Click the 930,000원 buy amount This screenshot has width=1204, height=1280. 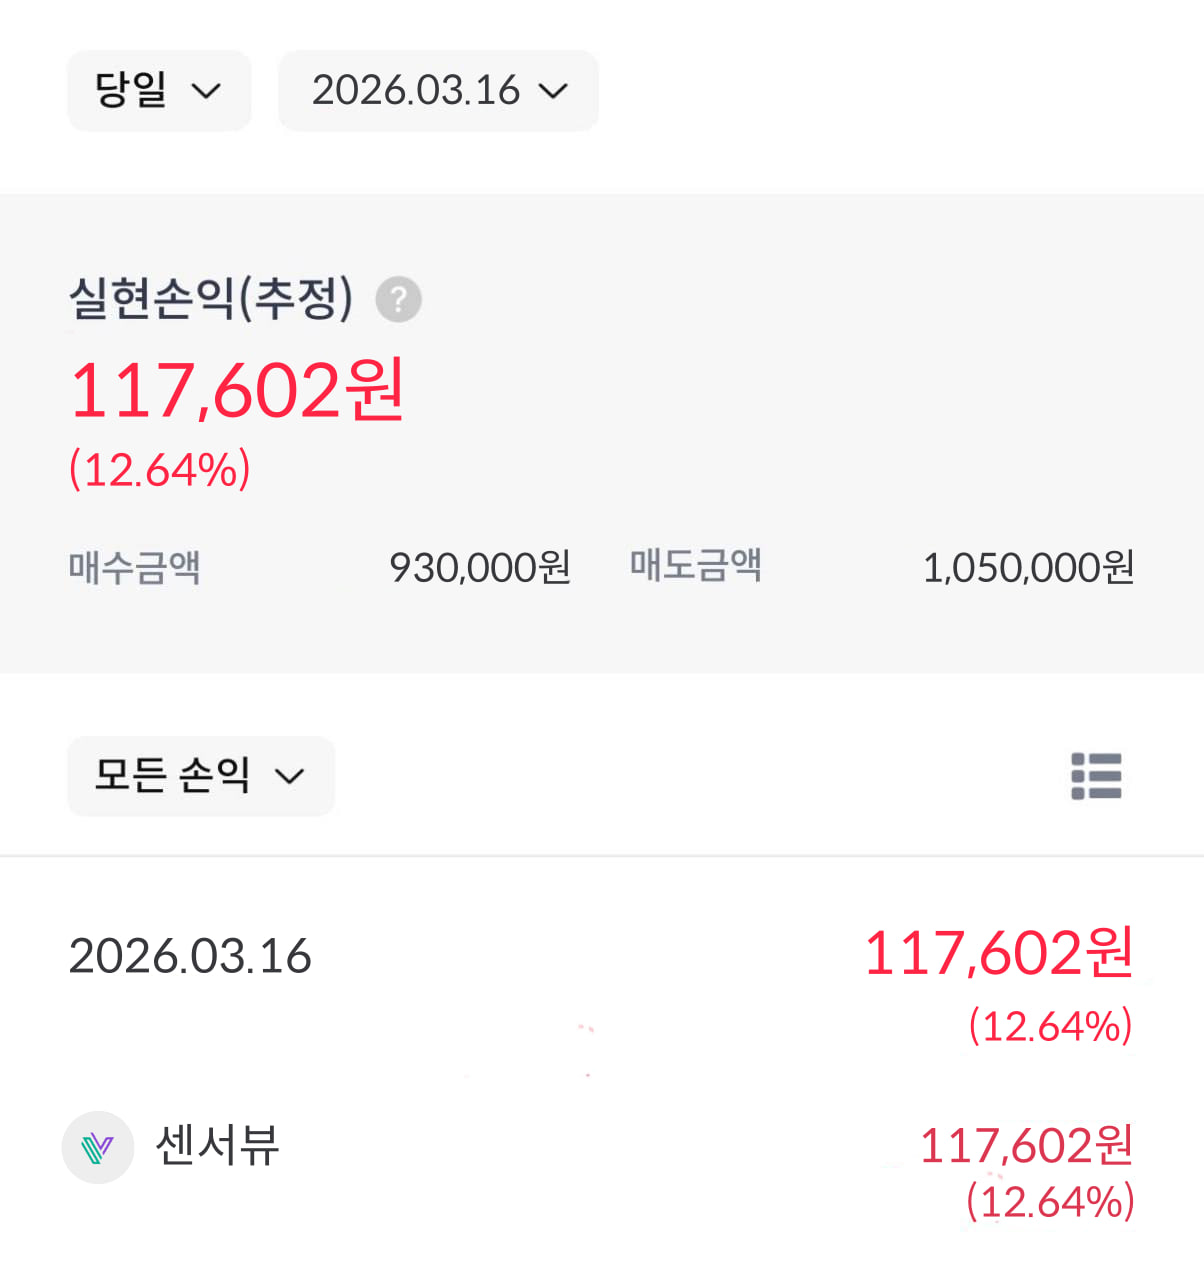[x=479, y=567]
